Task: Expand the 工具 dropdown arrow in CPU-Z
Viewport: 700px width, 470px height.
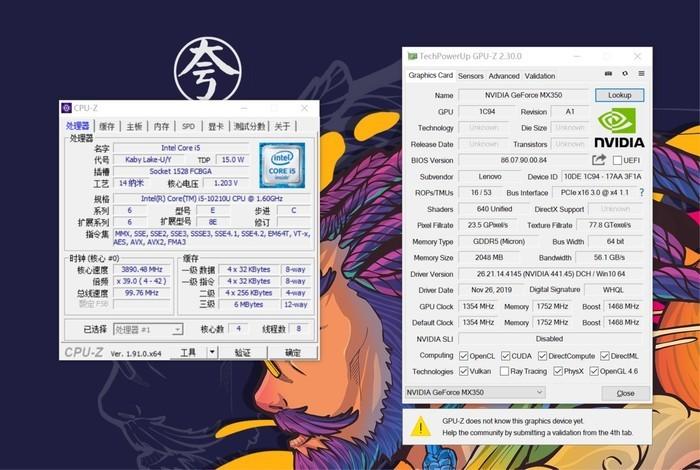Action: click(212, 352)
